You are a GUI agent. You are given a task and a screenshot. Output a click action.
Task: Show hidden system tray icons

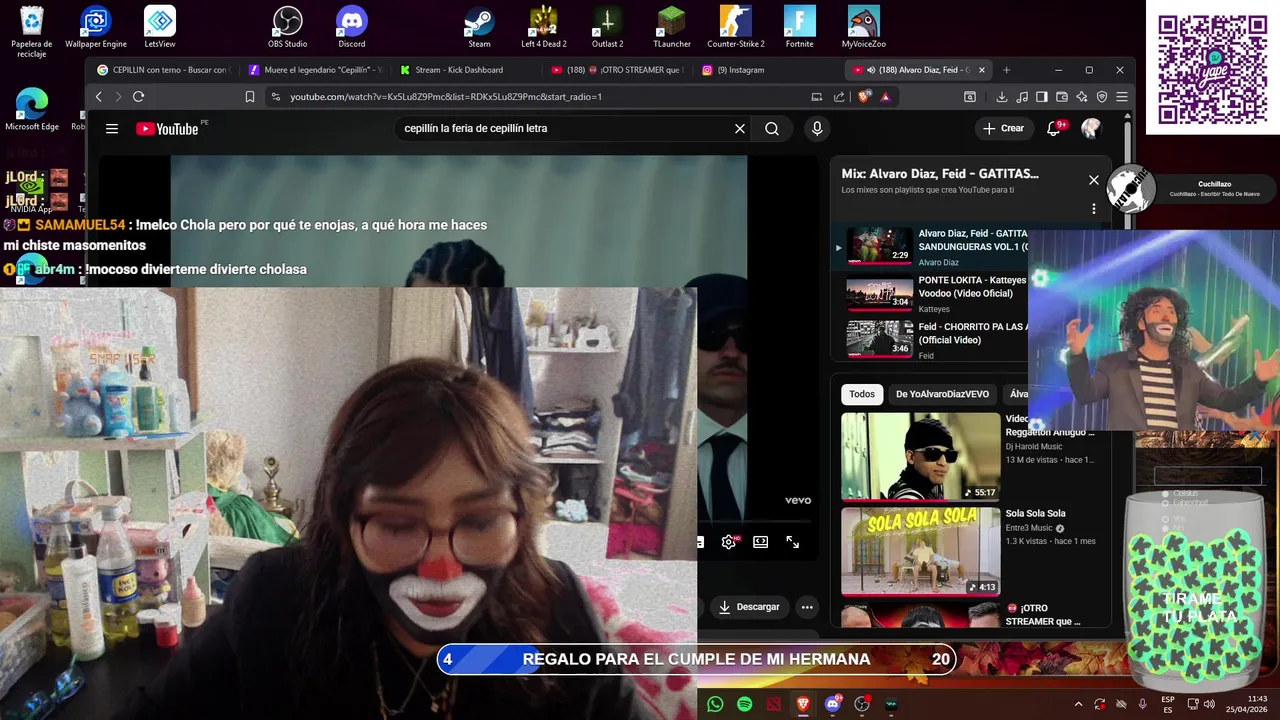pyautogui.click(x=1078, y=705)
